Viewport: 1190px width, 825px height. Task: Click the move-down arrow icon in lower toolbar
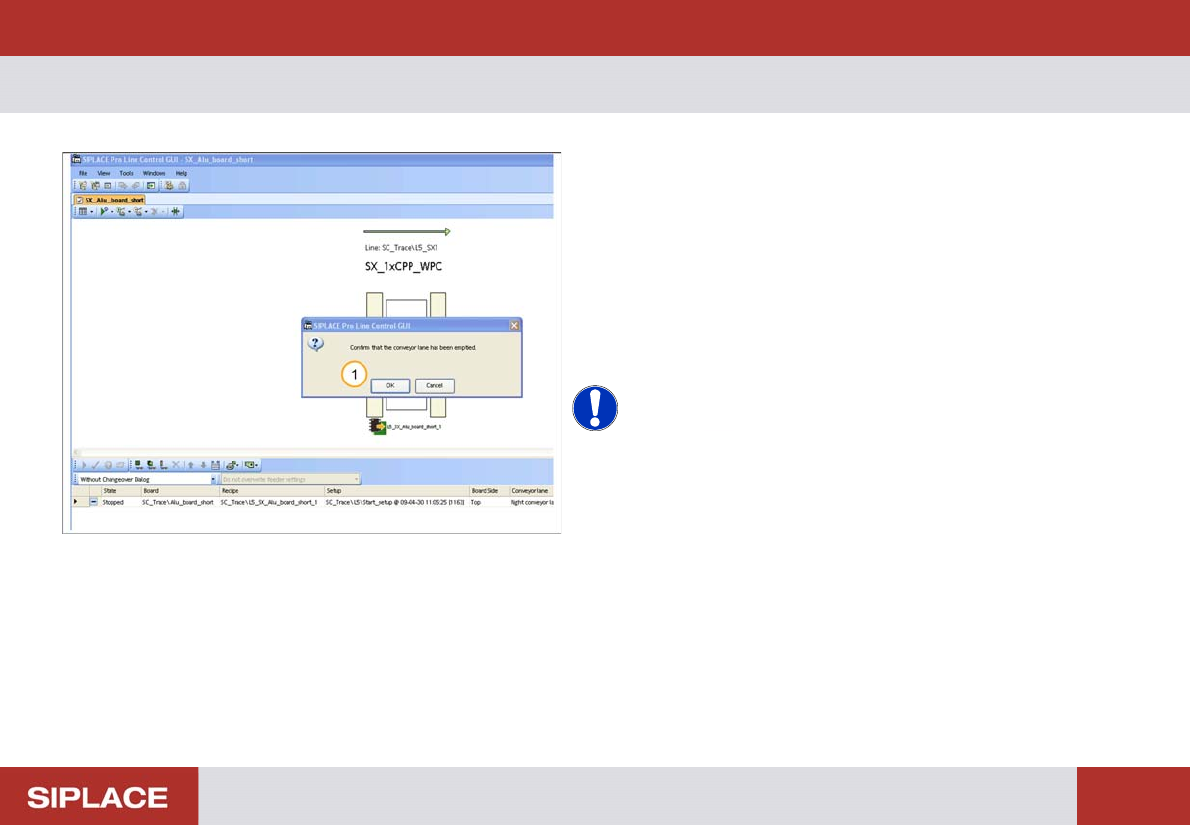tap(203, 465)
